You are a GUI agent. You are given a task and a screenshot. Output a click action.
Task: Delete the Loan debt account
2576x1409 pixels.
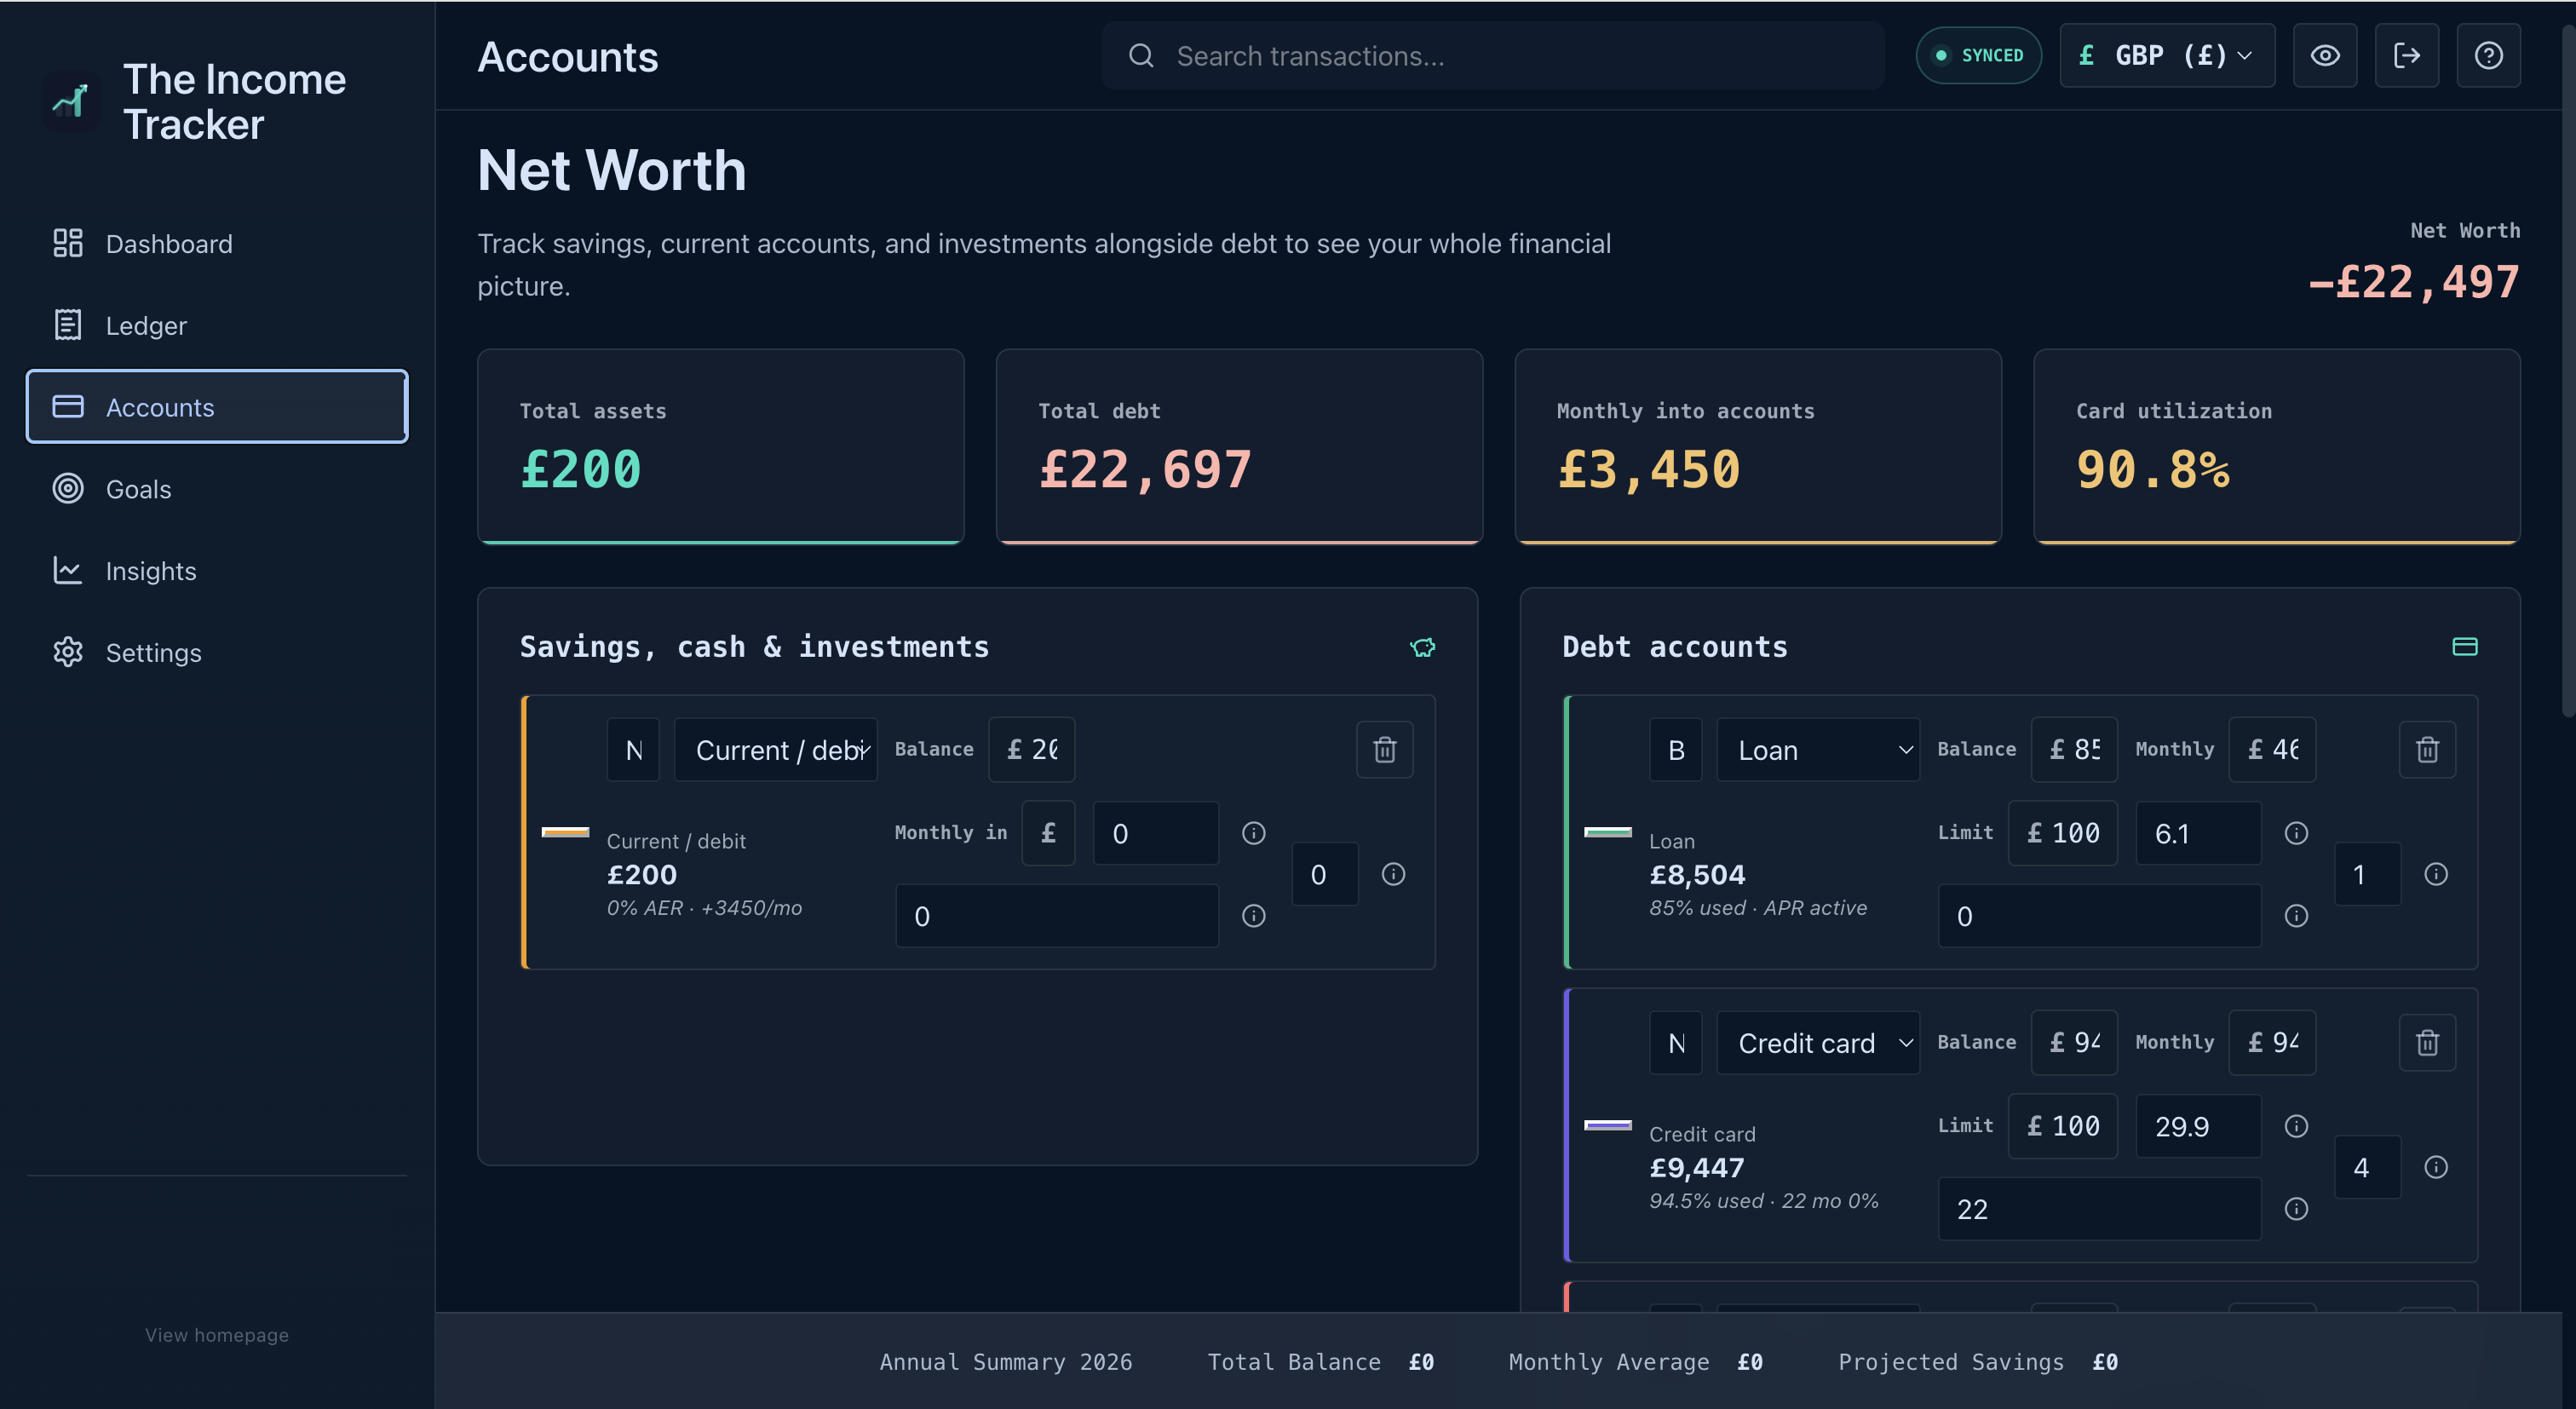(x=2427, y=749)
